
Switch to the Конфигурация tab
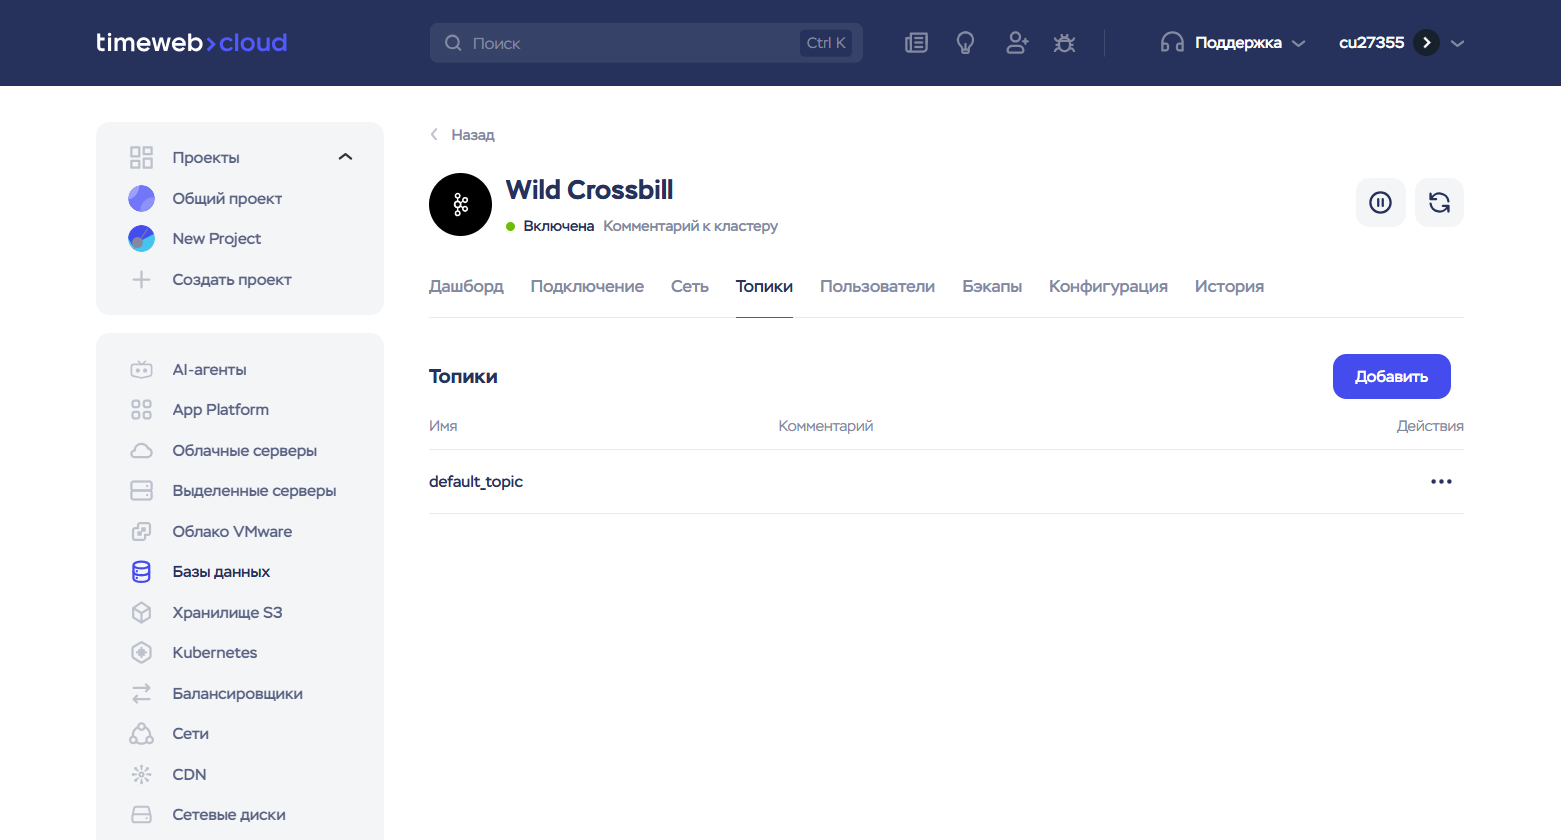click(x=1107, y=287)
